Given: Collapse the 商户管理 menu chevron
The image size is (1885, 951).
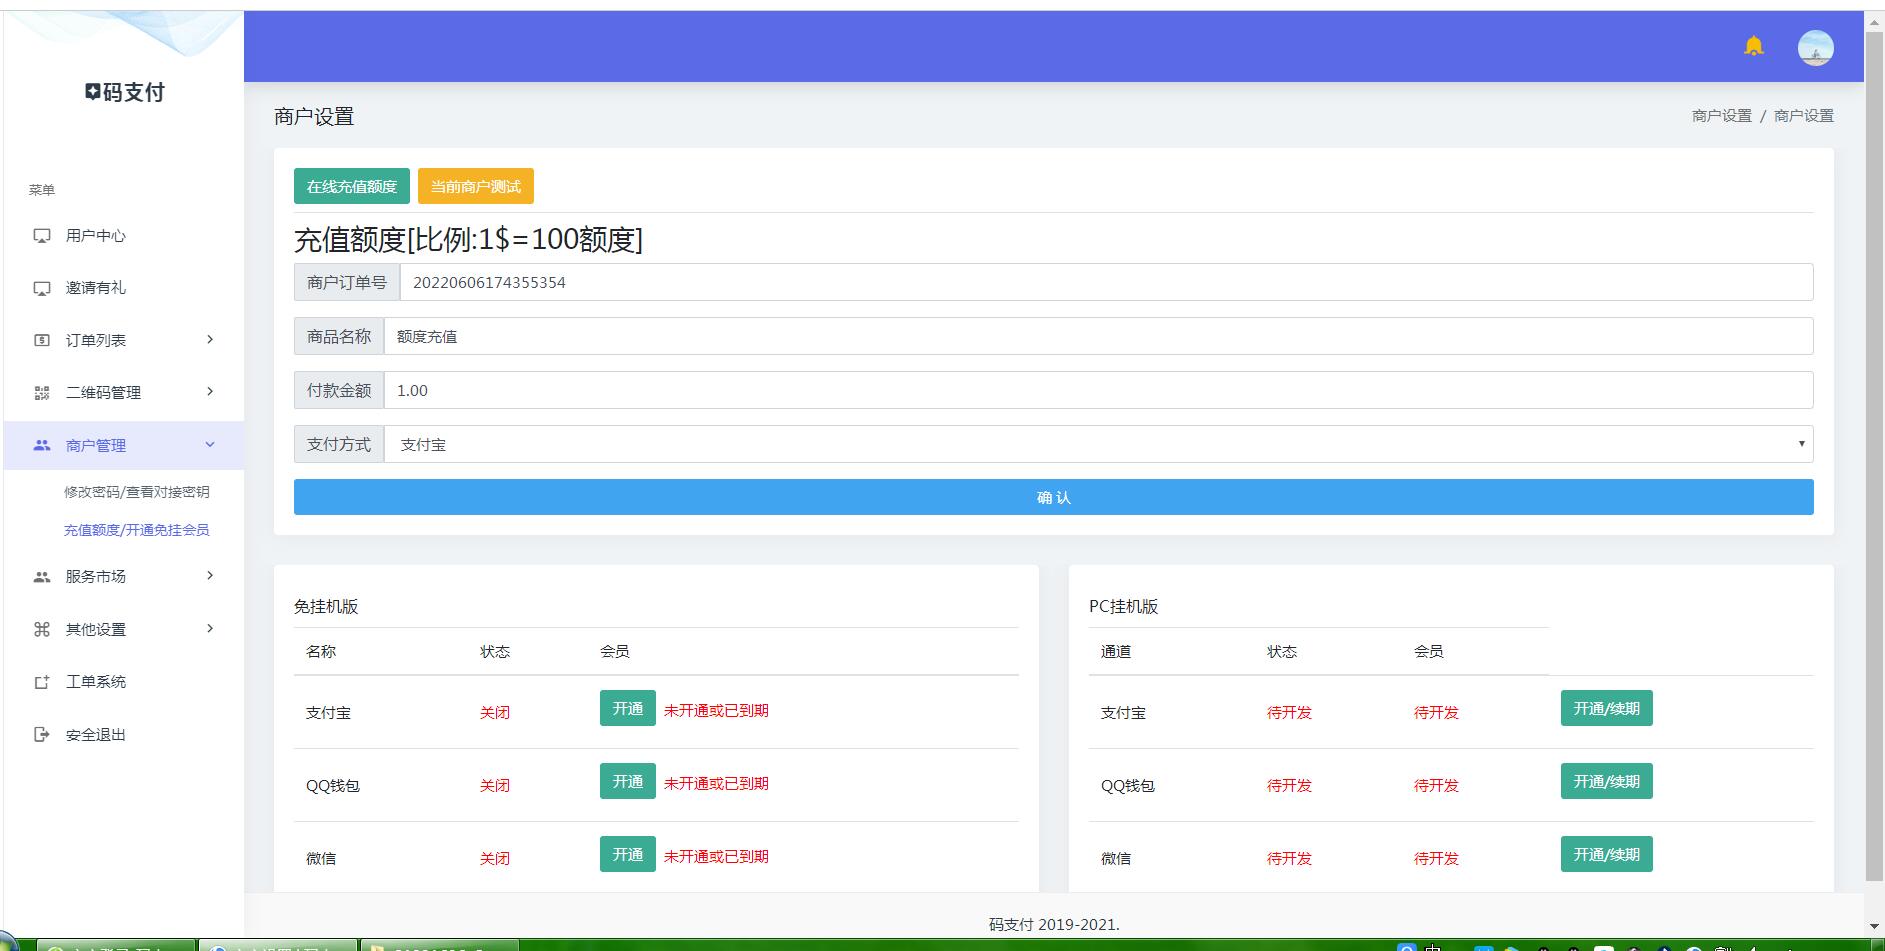Looking at the screenshot, I should (x=210, y=445).
